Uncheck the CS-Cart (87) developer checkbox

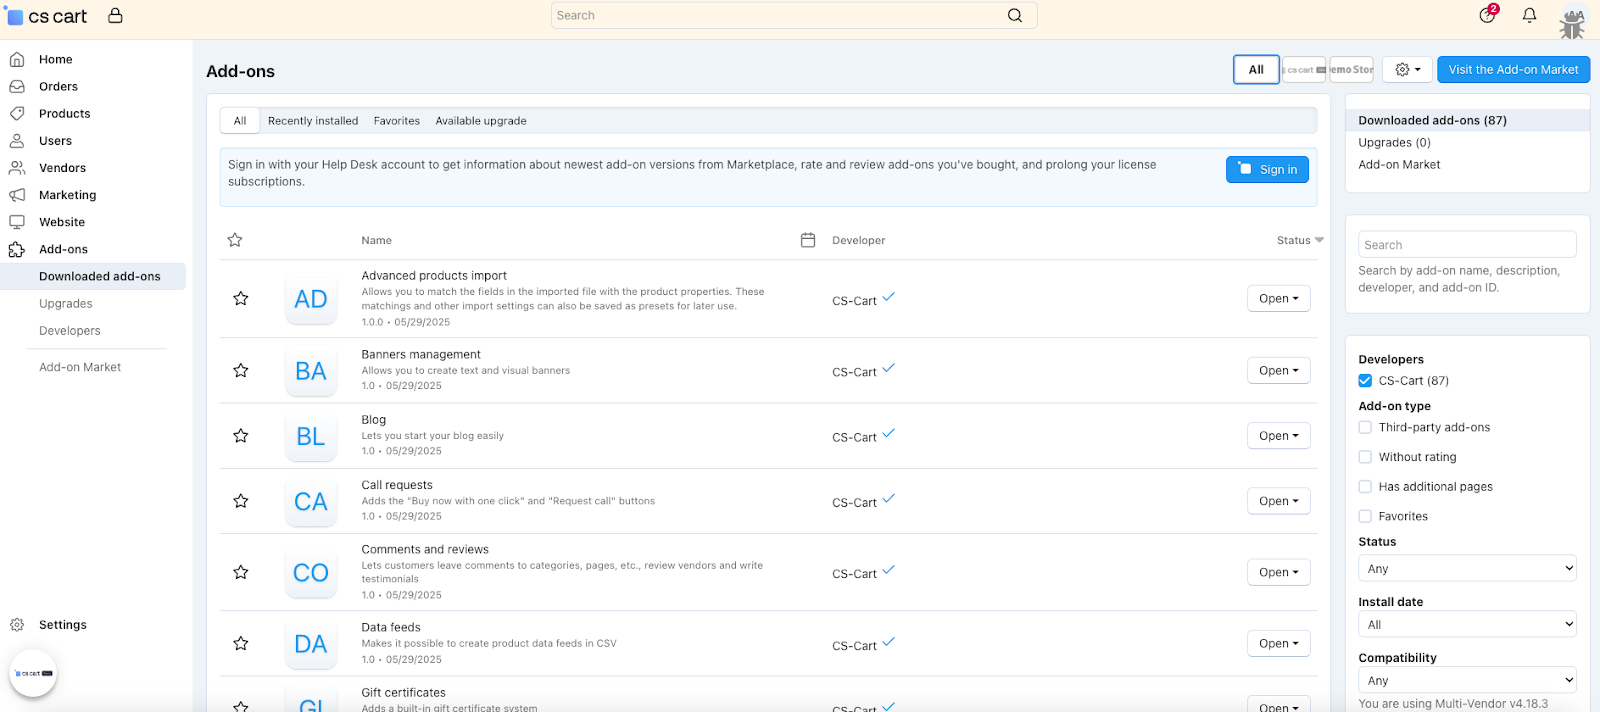pyautogui.click(x=1365, y=380)
